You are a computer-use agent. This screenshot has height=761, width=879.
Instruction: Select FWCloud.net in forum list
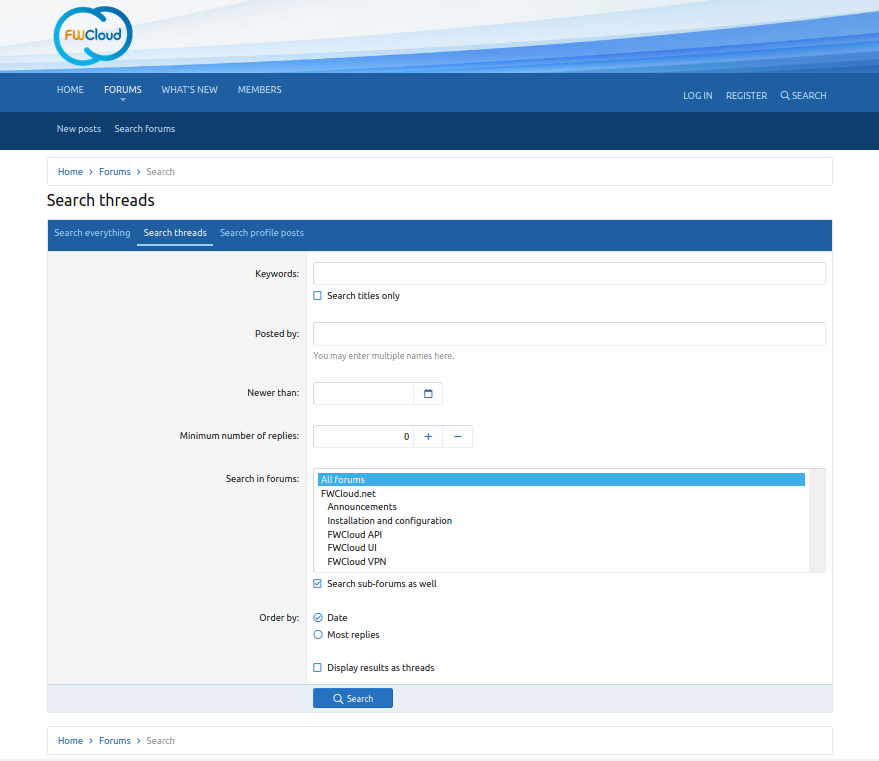[x=561, y=494]
